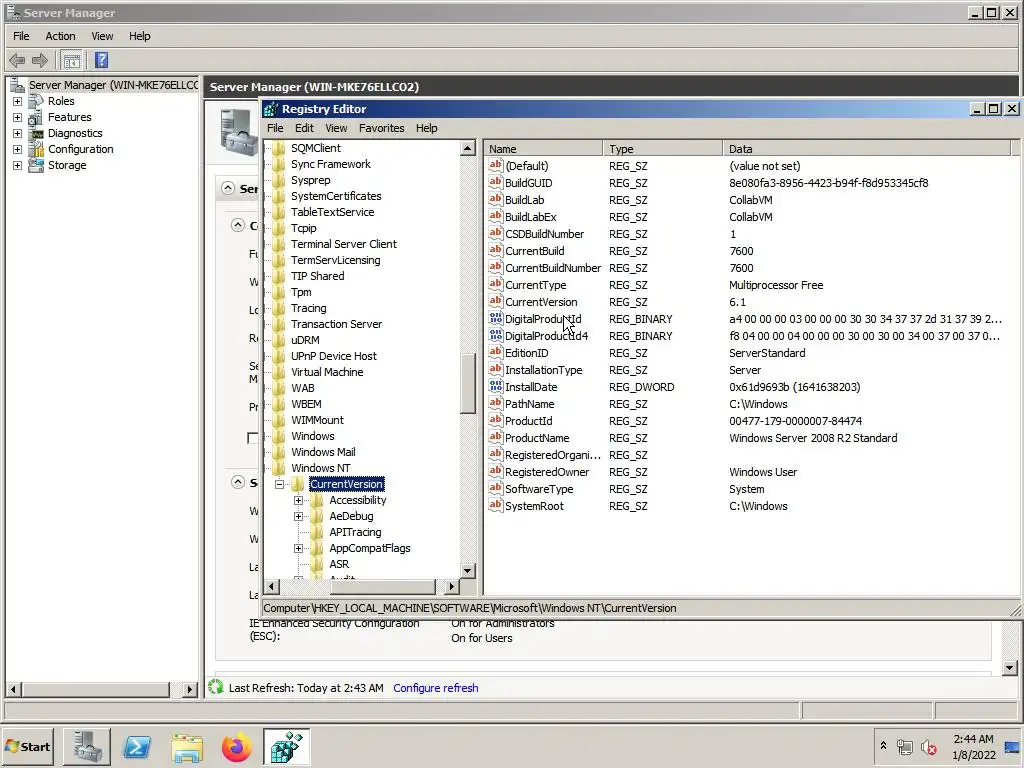Expand the Roles tree node

coord(18,101)
